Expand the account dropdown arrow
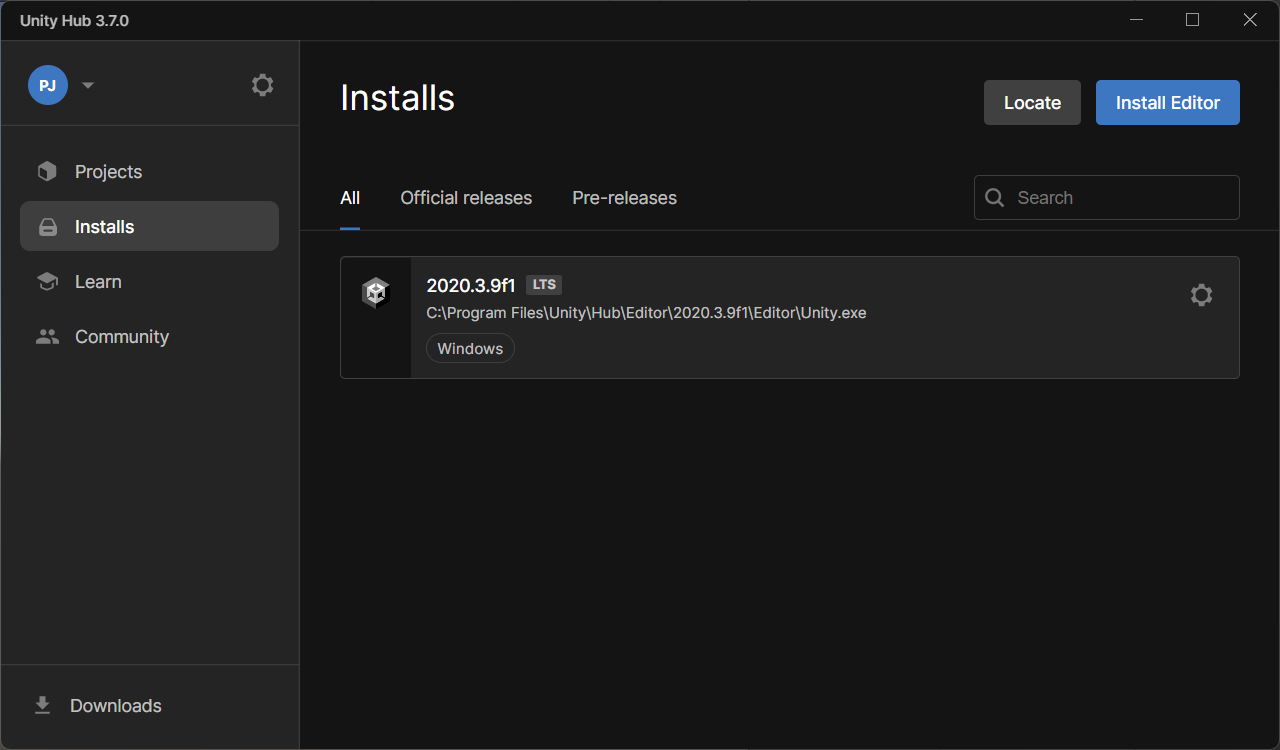 pyautogui.click(x=88, y=85)
